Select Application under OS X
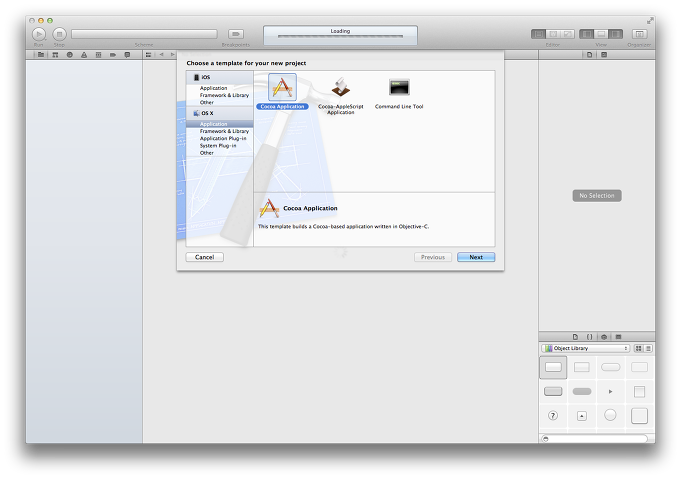The height and width of the screenshot is (479, 681). pos(220,124)
